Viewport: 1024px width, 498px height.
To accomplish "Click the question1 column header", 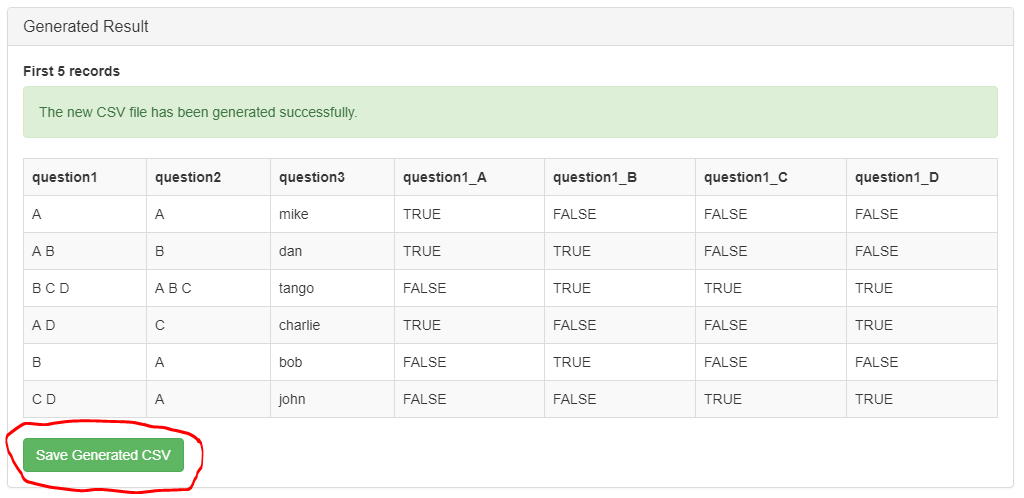I will [x=65, y=177].
